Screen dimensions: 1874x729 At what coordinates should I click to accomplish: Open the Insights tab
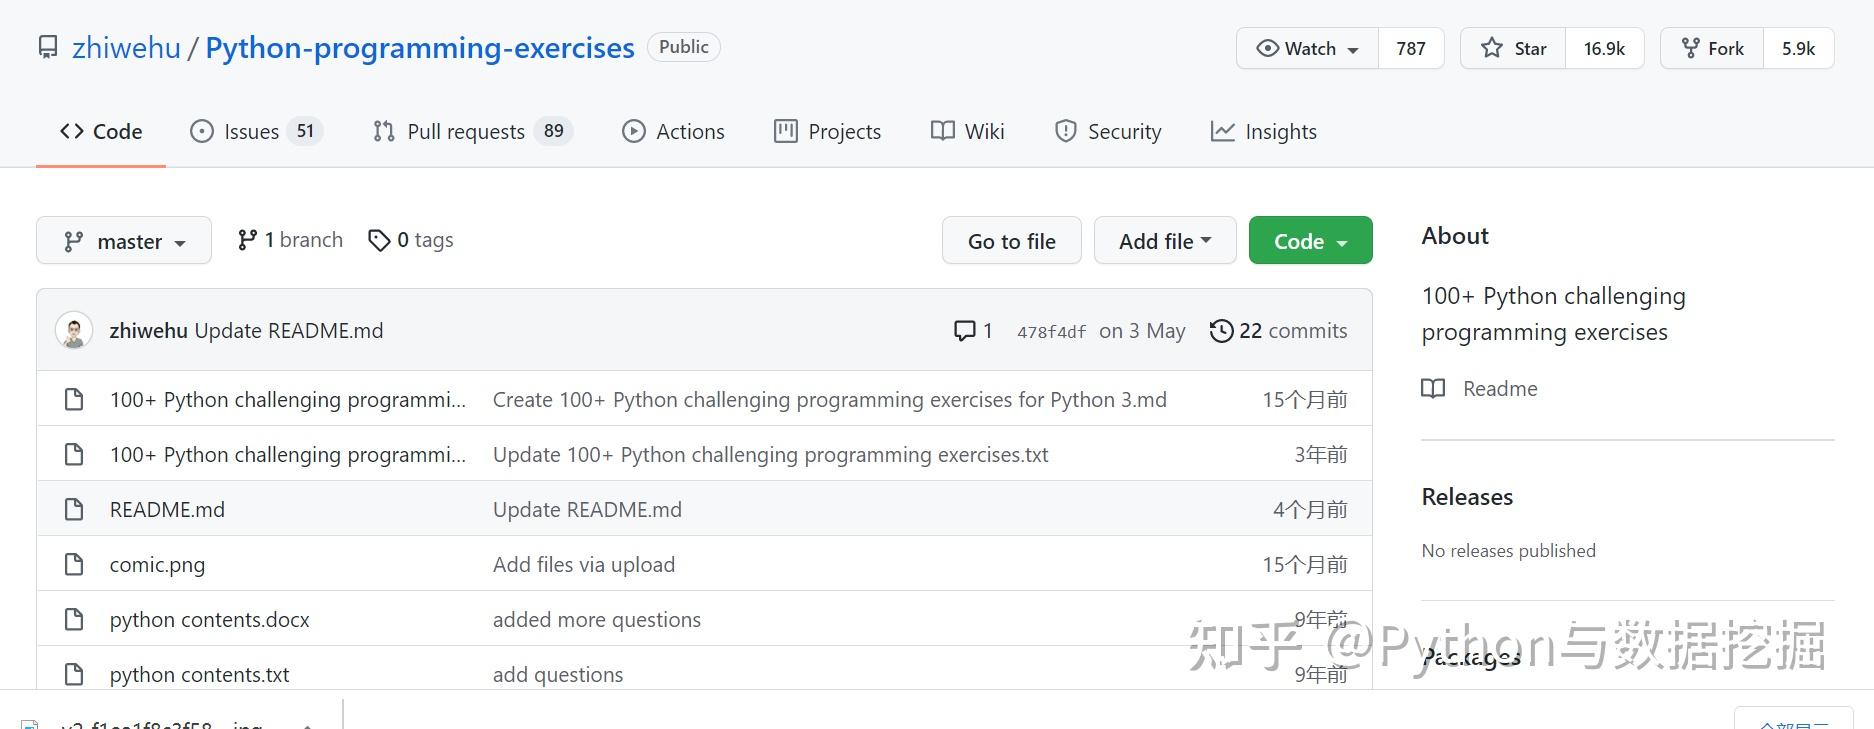click(x=1264, y=132)
